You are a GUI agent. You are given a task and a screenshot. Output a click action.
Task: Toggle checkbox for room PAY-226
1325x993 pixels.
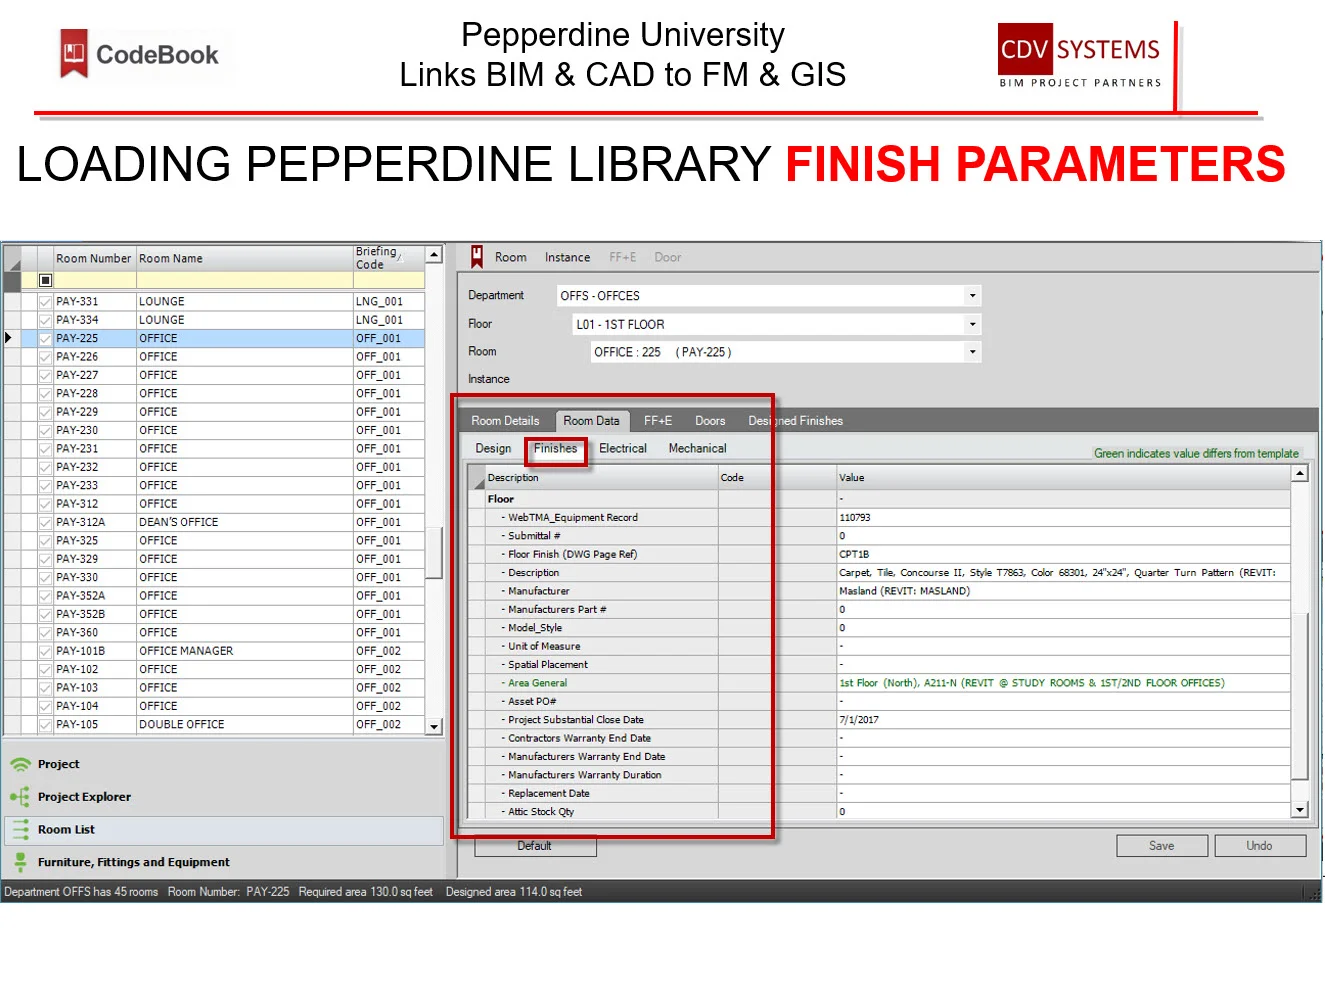tap(45, 356)
